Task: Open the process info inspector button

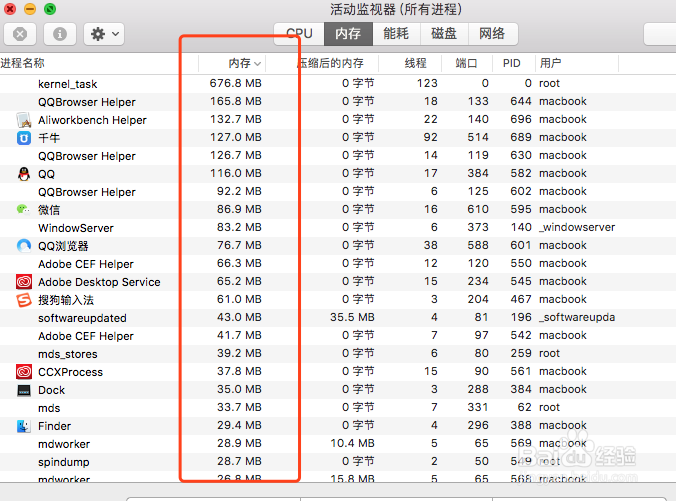Action: [x=60, y=34]
